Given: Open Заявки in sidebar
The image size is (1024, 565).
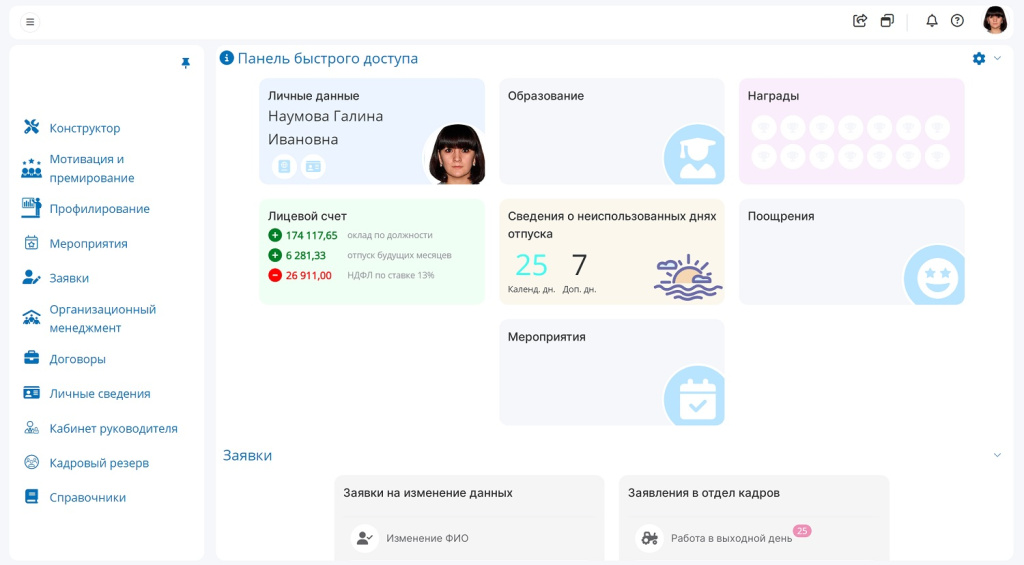Looking at the screenshot, I should point(69,278).
